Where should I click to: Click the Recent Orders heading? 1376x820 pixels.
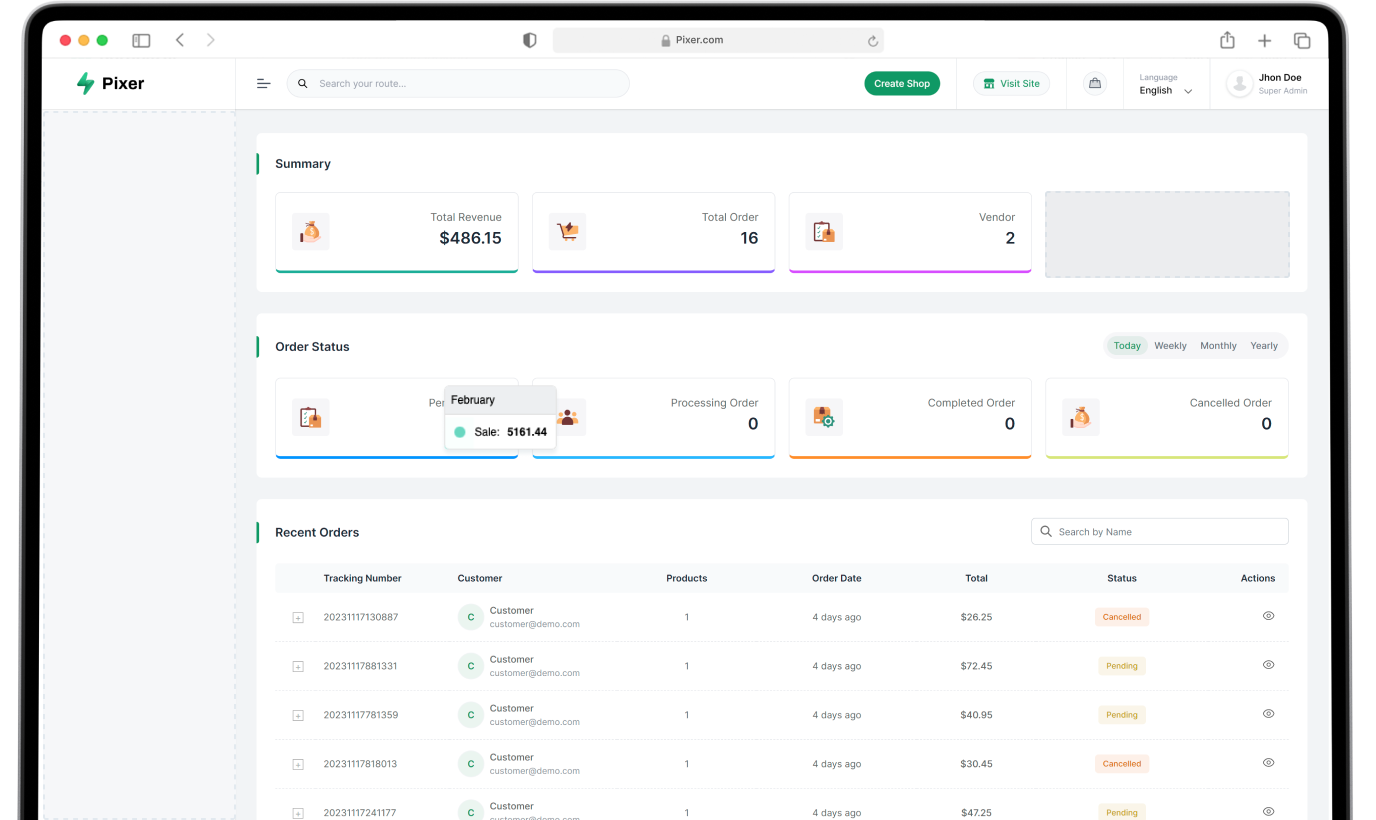pyautogui.click(x=317, y=533)
